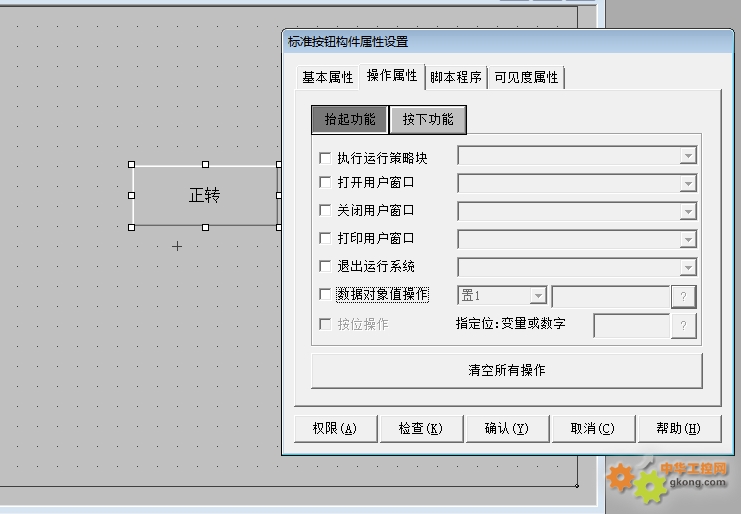Click the dialog title bar 标准按钮构件属性设置

tap(508, 42)
